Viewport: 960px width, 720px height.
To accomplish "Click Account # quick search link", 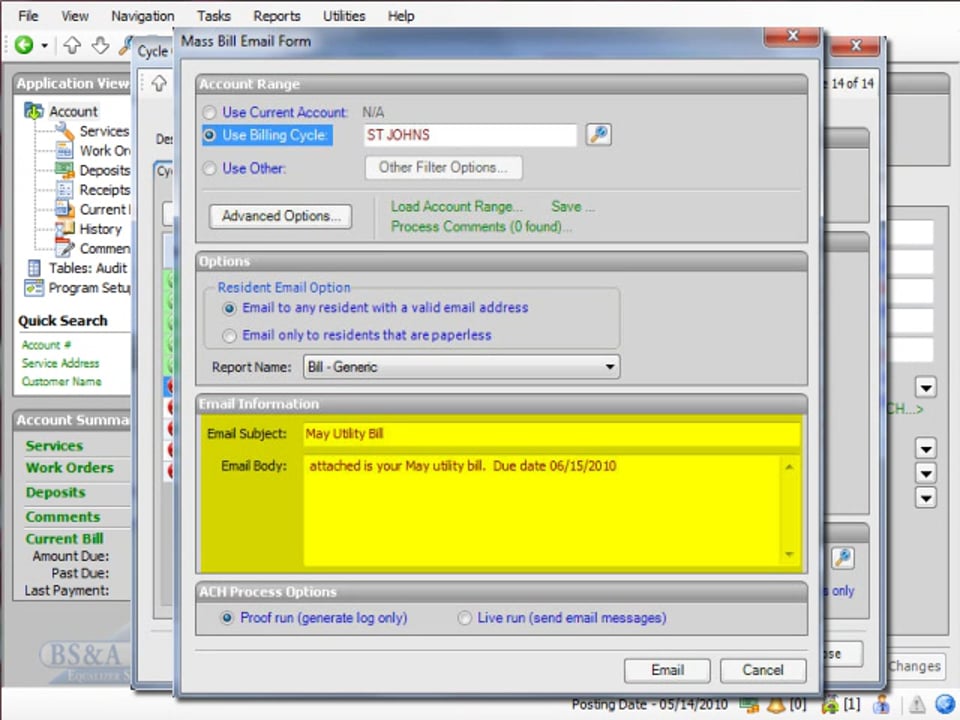I will 47,345.
